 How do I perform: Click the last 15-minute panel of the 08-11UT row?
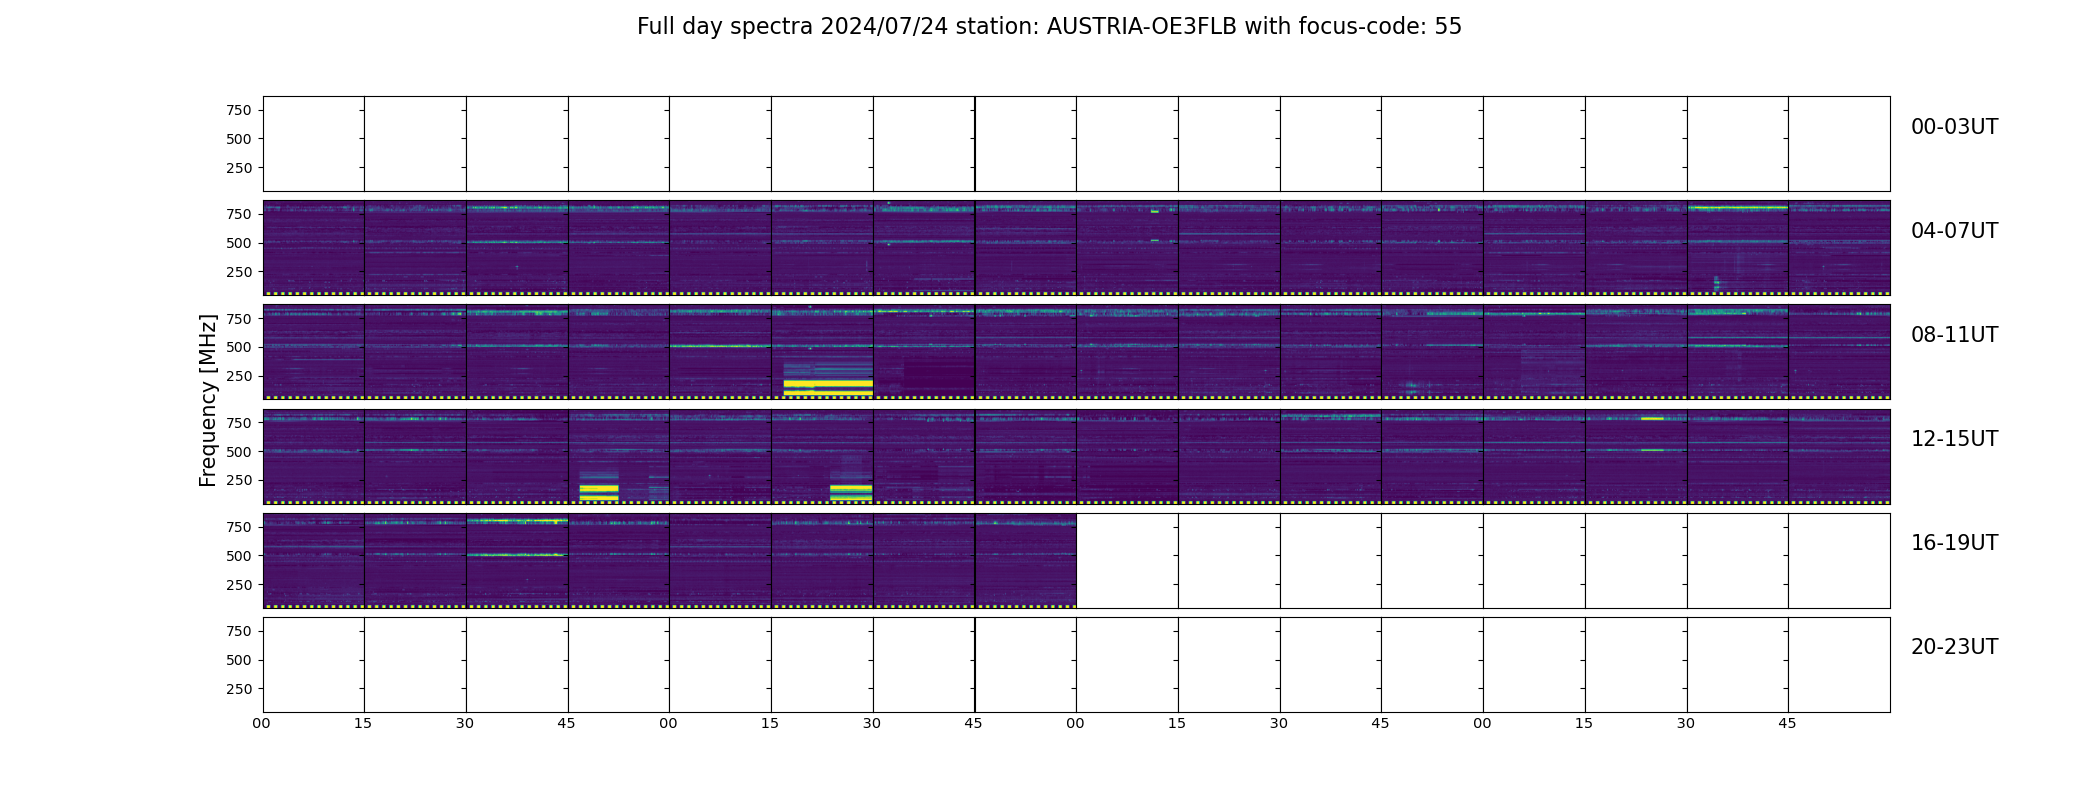click(1839, 352)
